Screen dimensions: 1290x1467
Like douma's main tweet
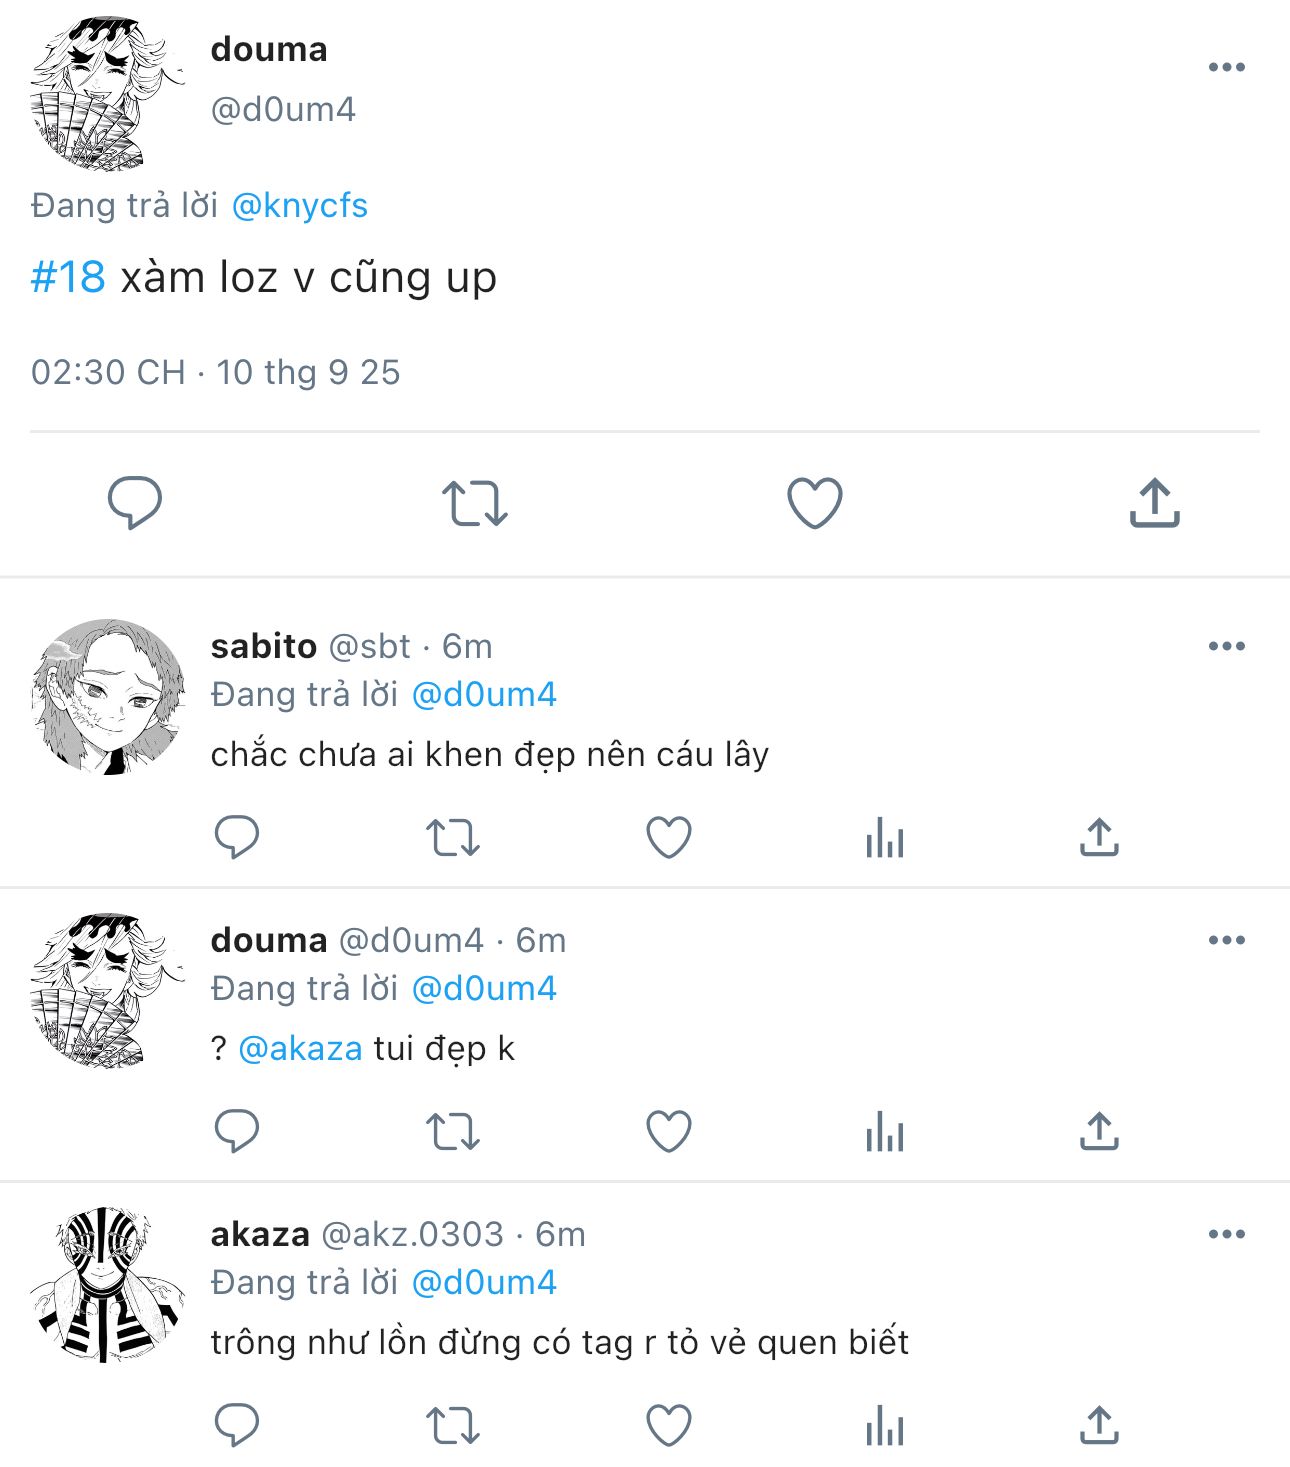click(x=815, y=502)
